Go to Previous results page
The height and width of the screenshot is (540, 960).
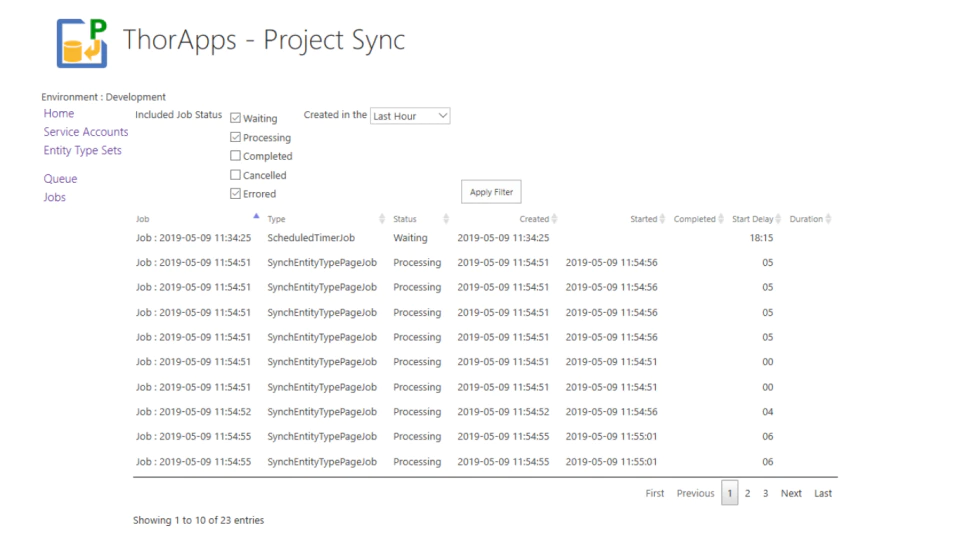pyautogui.click(x=696, y=493)
